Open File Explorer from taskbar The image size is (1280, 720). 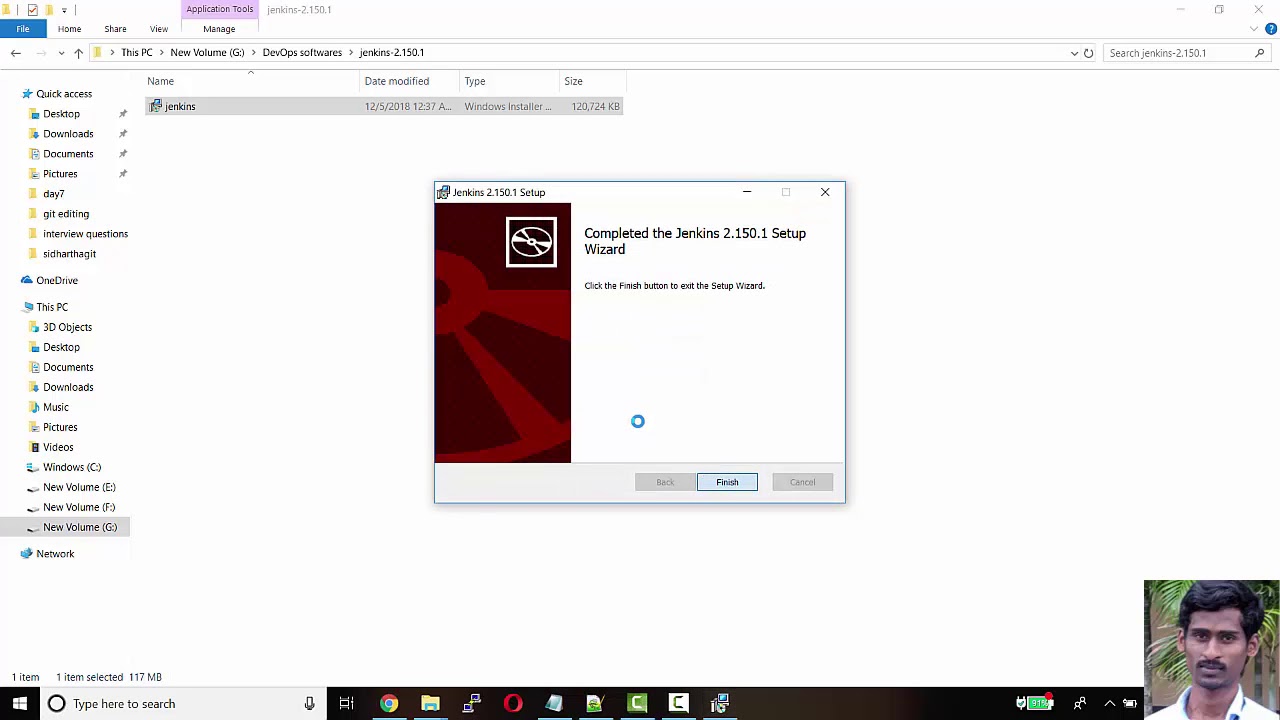(430, 704)
